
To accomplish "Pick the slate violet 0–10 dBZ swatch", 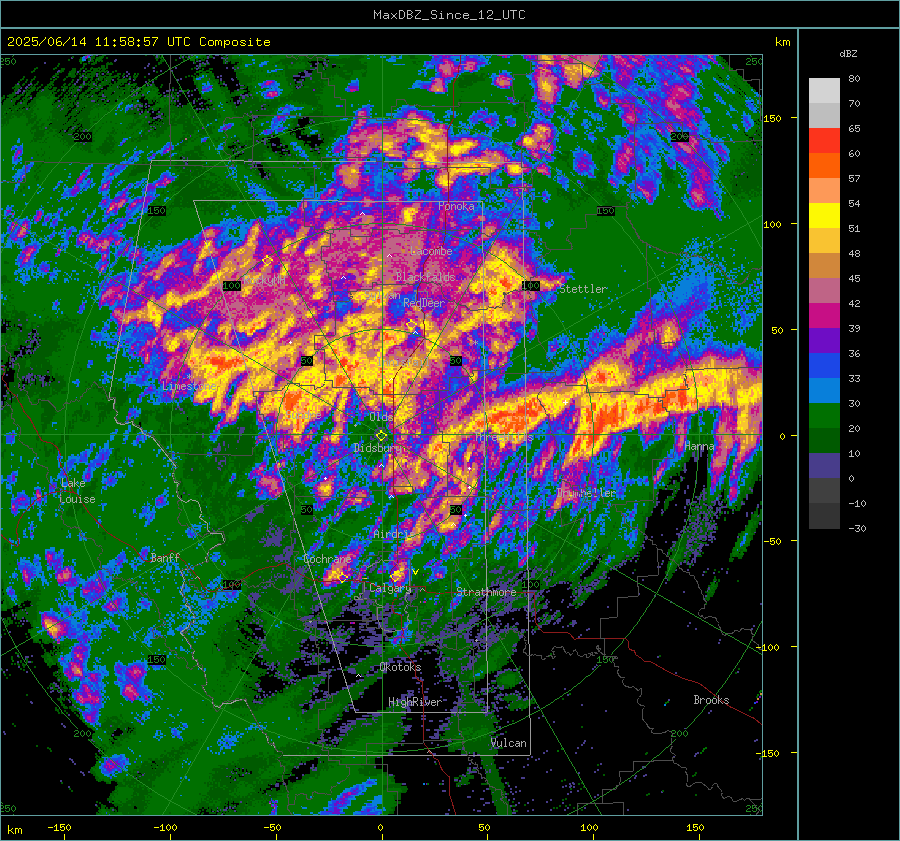I will tap(824, 466).
